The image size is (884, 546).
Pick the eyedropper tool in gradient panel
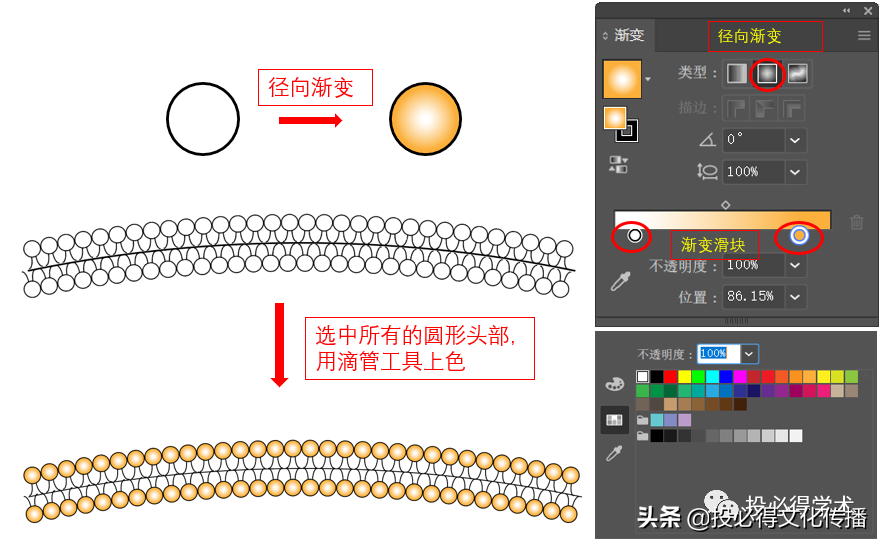(x=621, y=281)
